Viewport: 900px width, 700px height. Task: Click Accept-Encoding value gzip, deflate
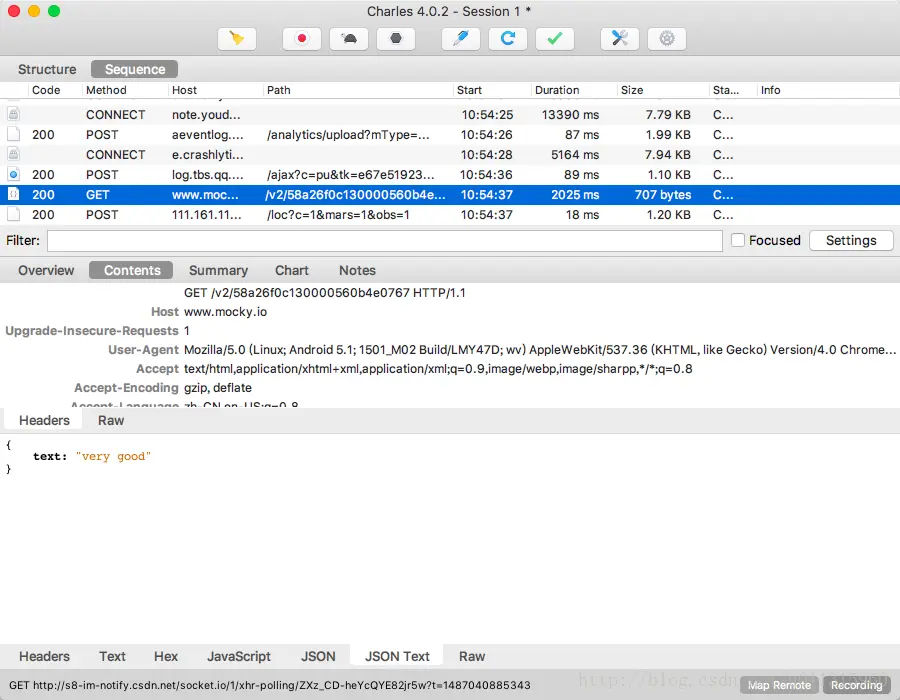coord(218,387)
